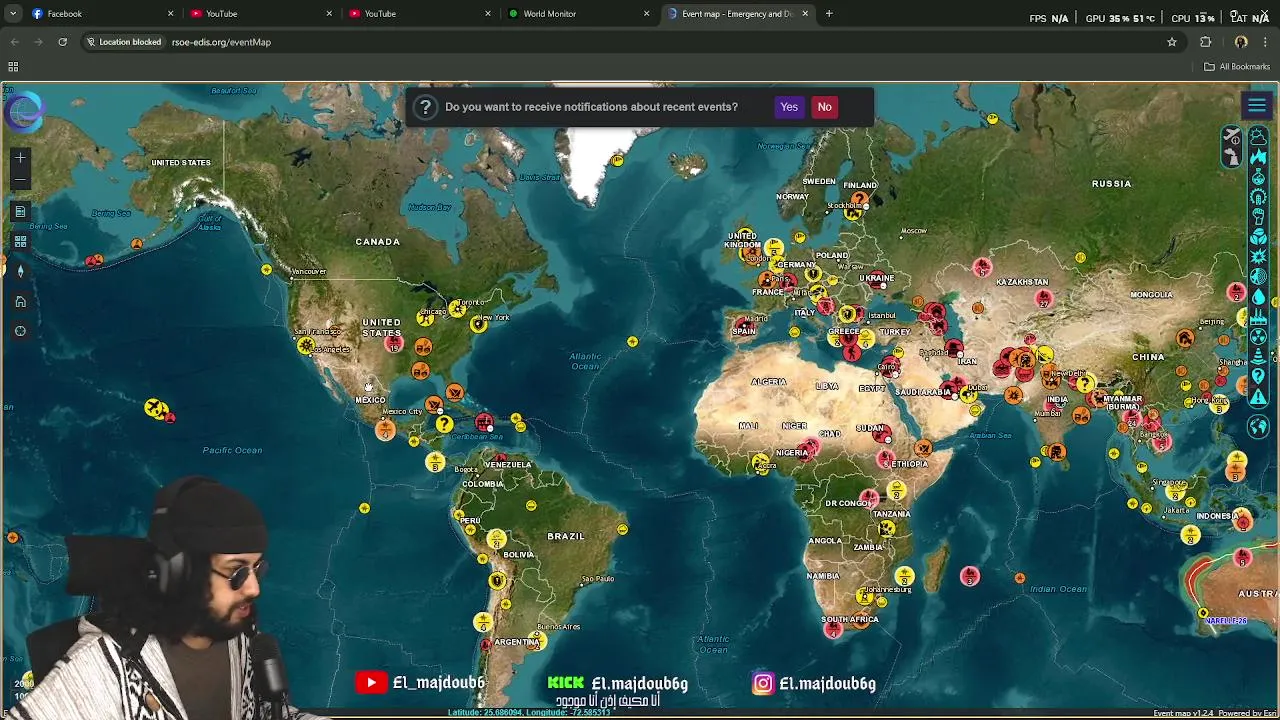Toggle the fire event category filter
This screenshot has width=1280, height=720.
[1259, 156]
